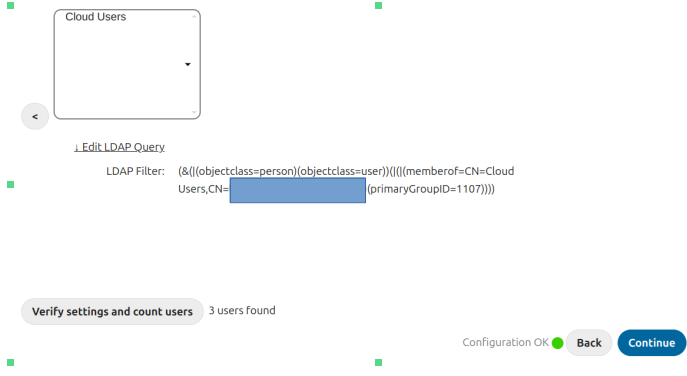The image size is (687, 376).
Task: Proceed by clicking Continue
Action: 652,343
